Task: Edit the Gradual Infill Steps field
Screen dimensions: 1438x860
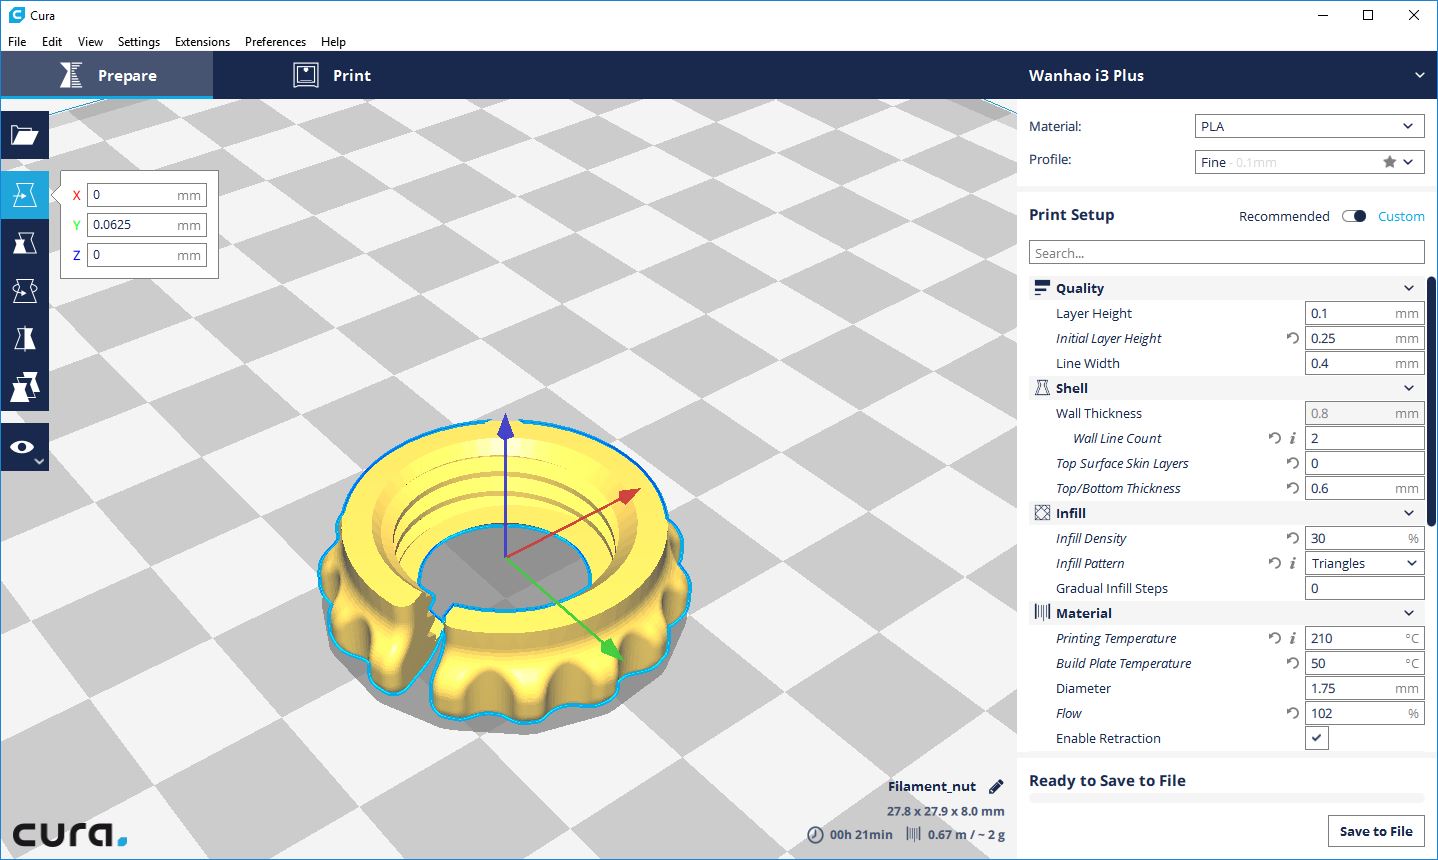Action: click(x=1365, y=588)
